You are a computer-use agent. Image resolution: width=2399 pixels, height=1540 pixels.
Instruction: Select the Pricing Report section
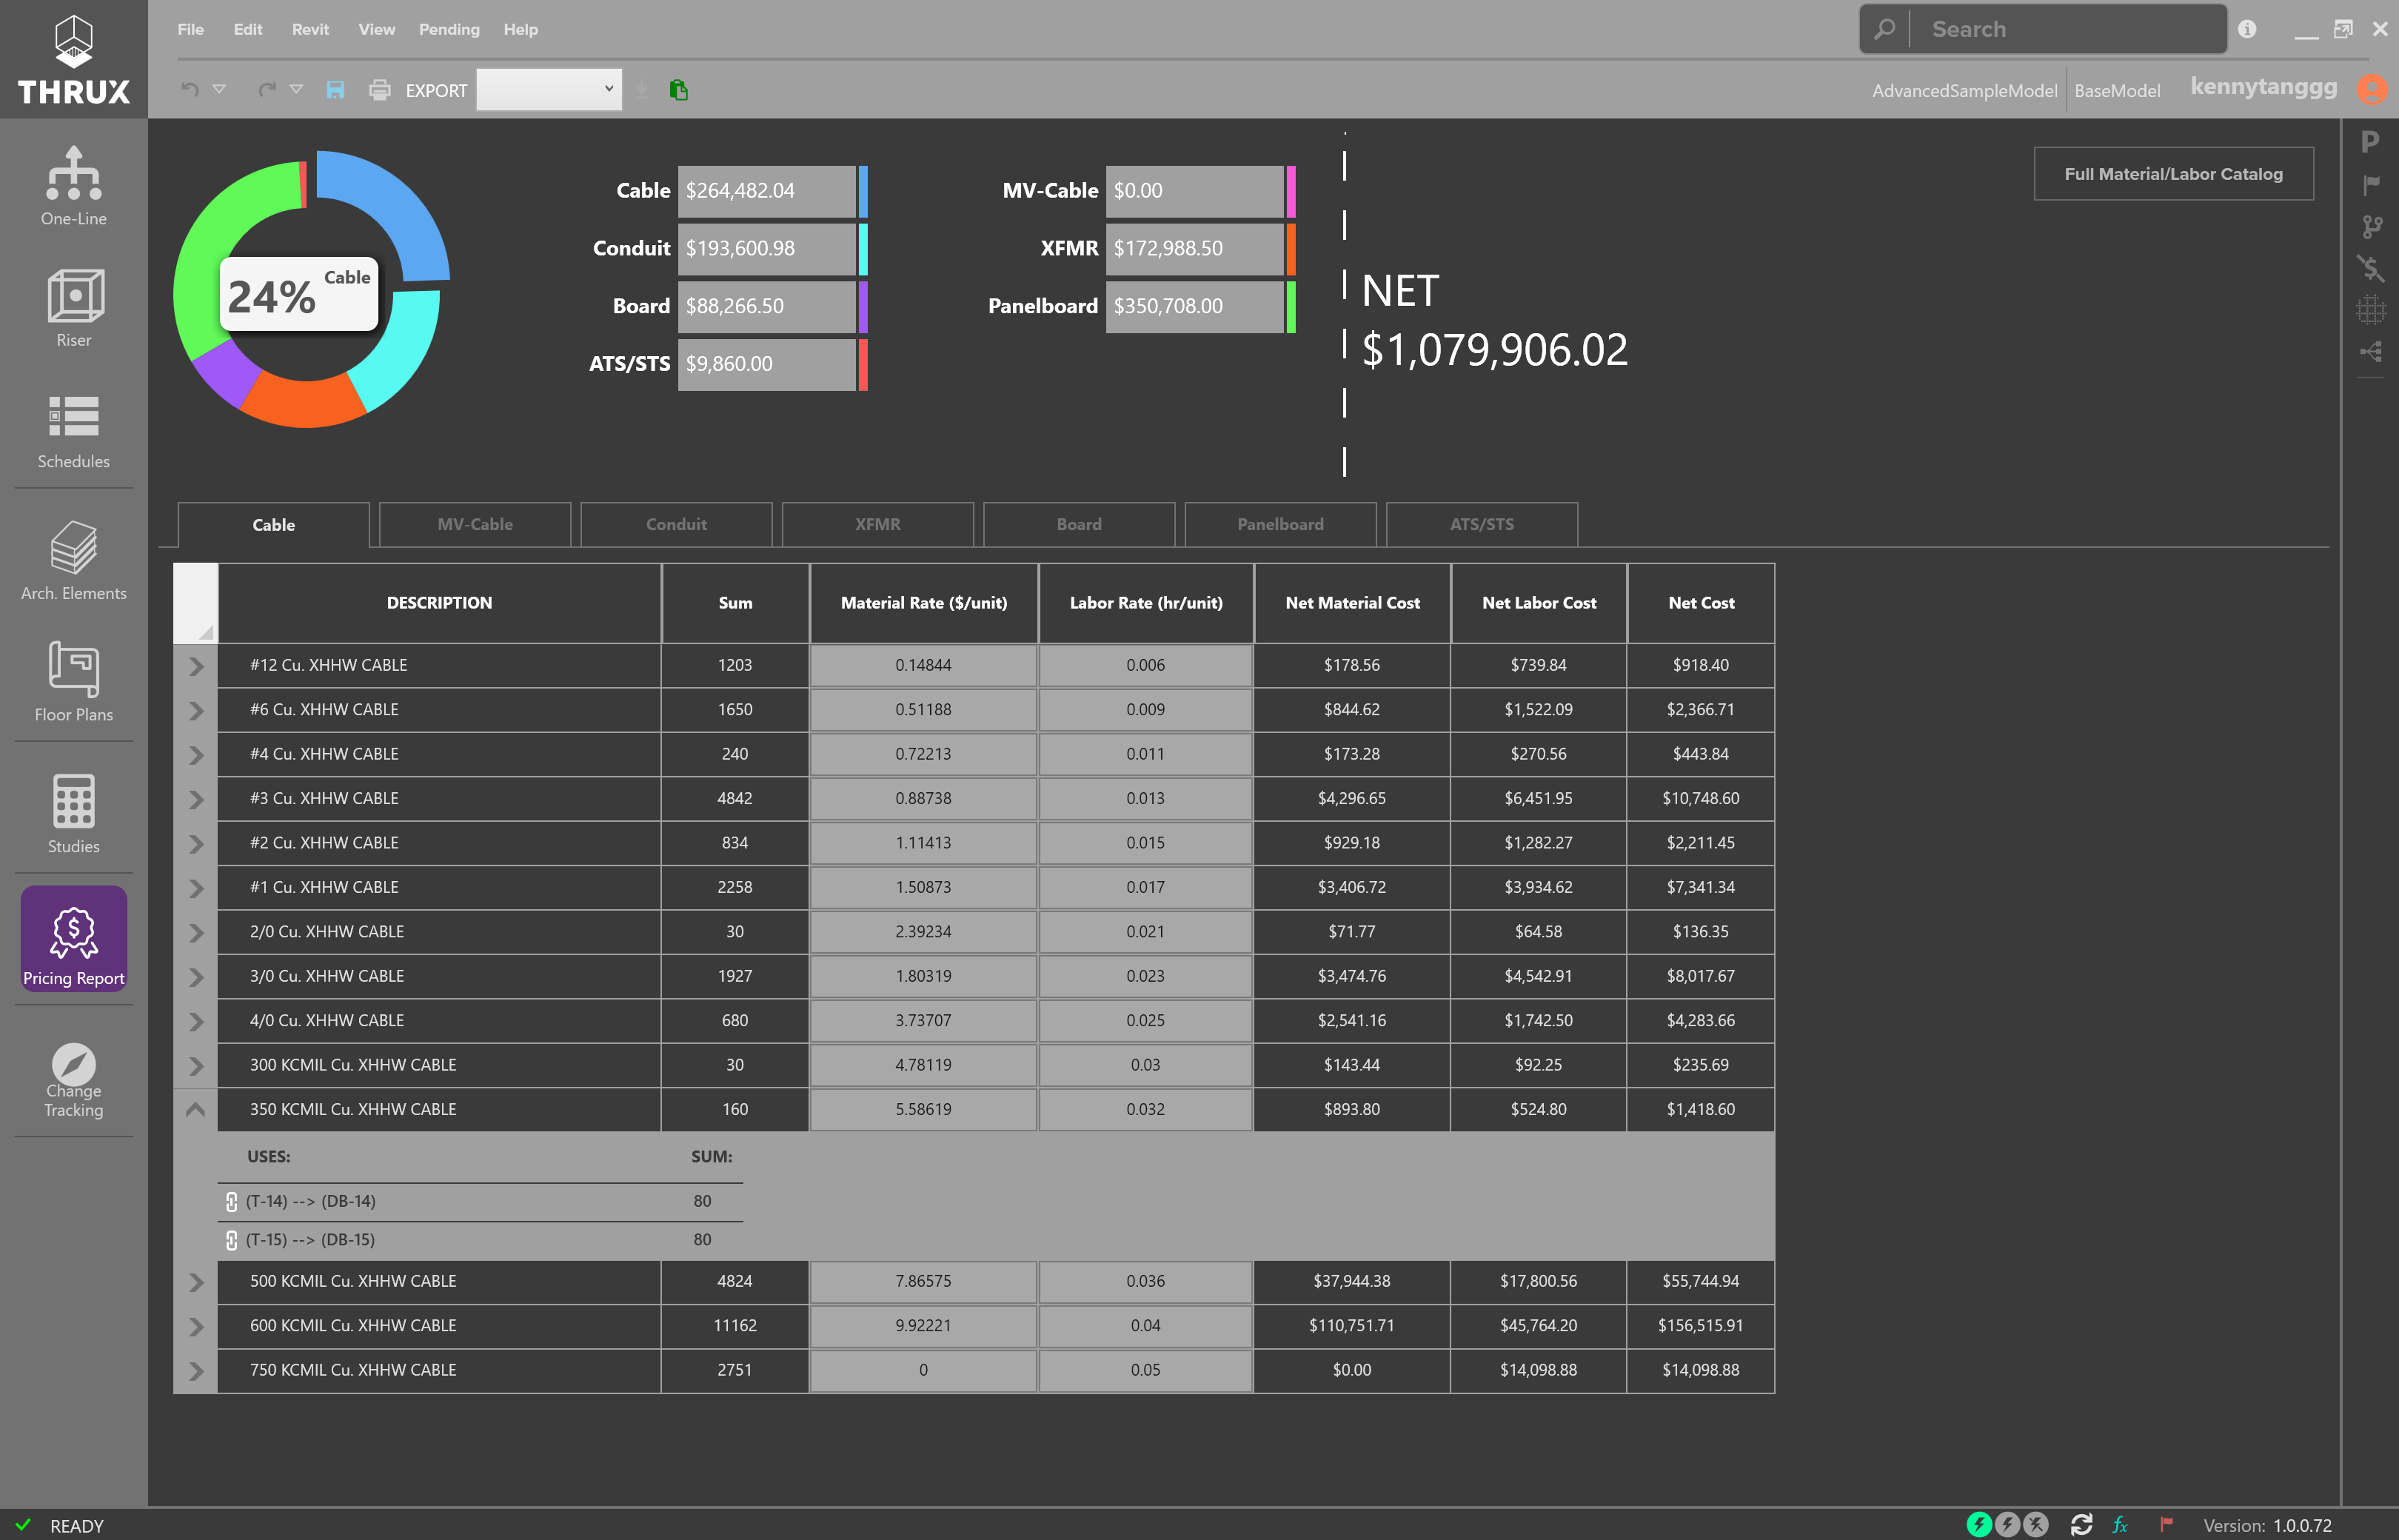tap(73, 940)
